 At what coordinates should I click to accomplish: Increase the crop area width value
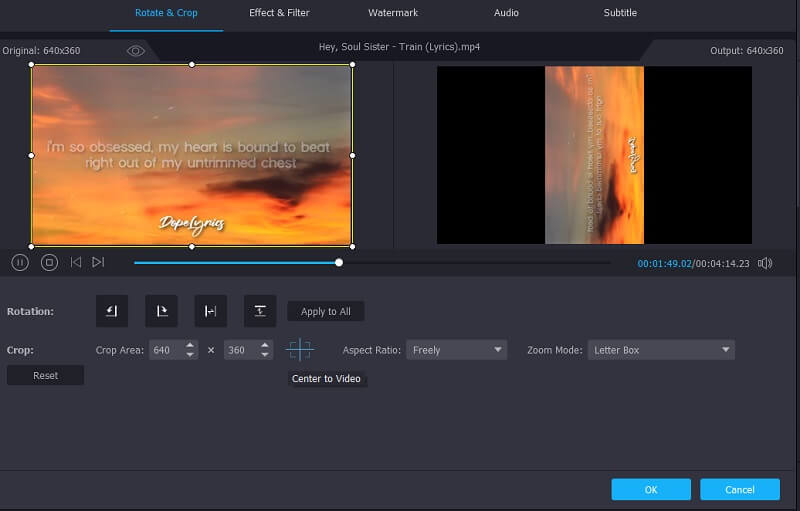190,345
